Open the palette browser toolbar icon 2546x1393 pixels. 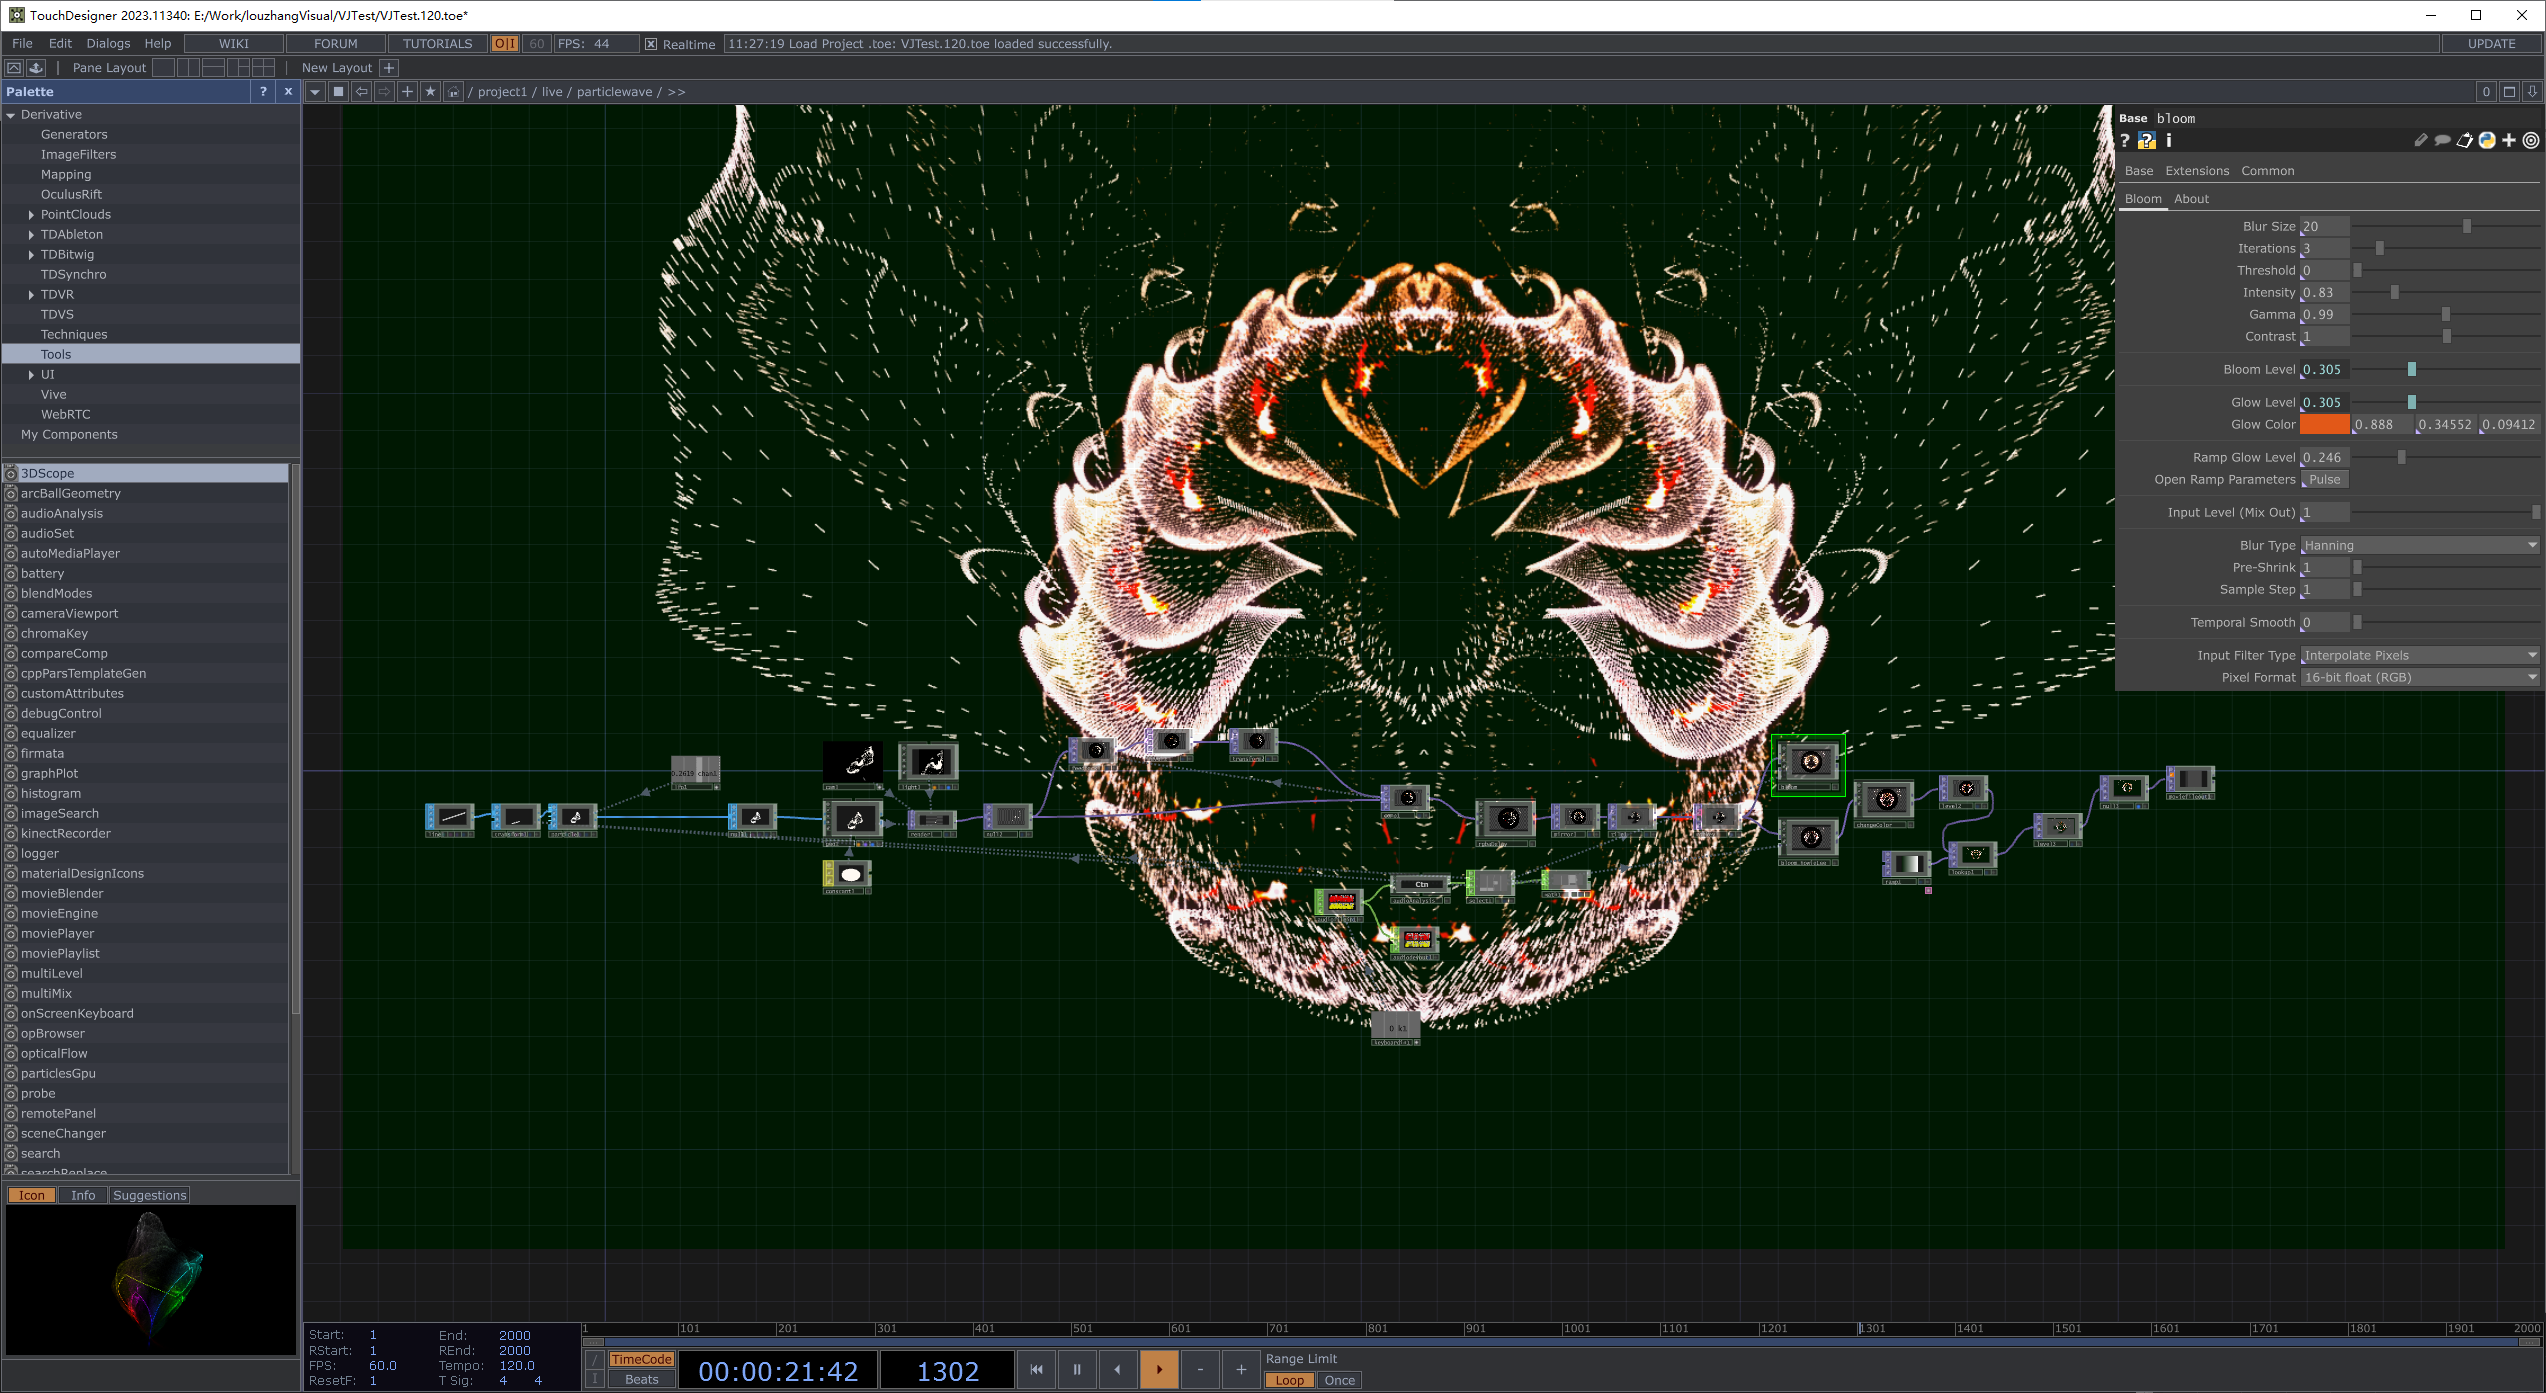[14, 68]
